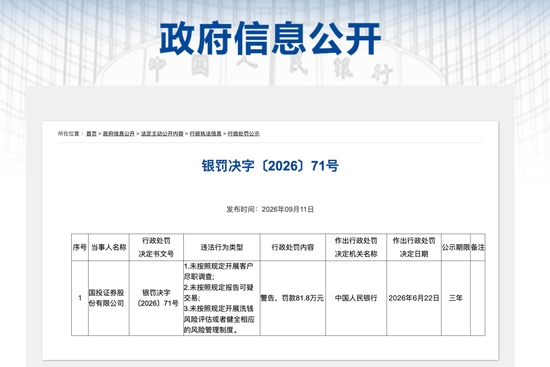Click the 银罚决字〔2026〕71号 page heading

tap(270, 166)
